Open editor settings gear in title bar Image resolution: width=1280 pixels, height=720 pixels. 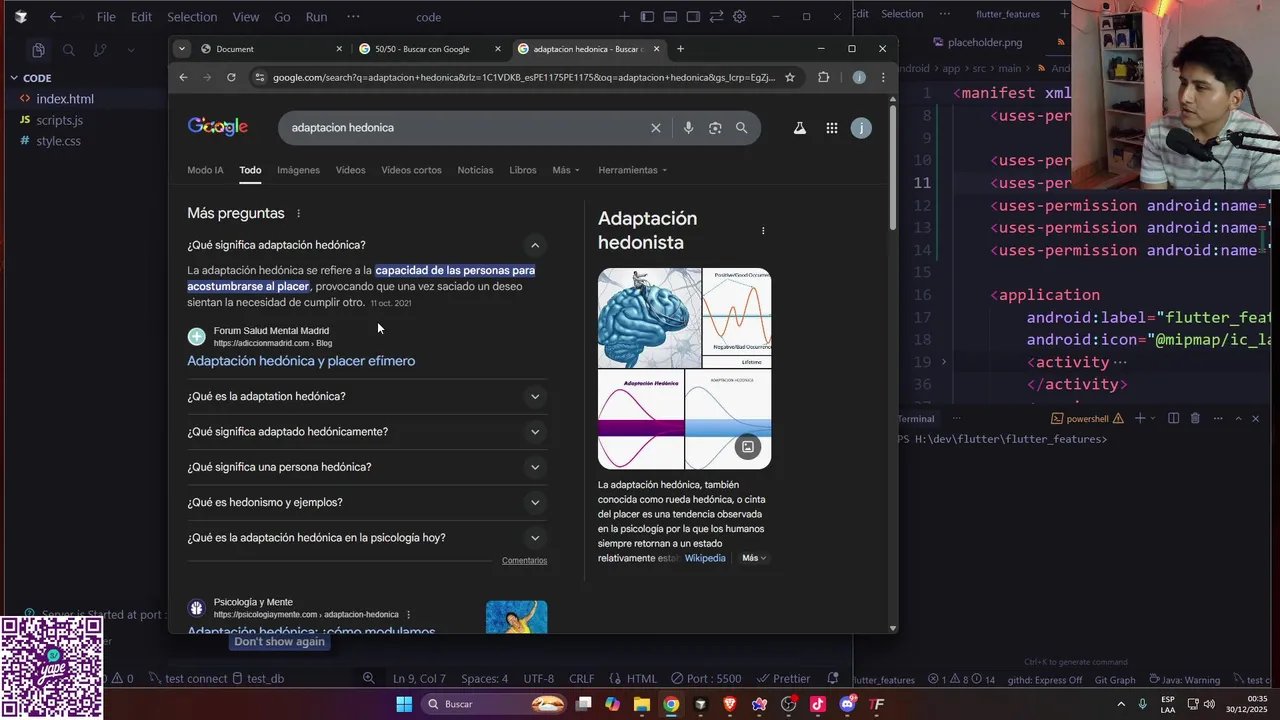[740, 17]
